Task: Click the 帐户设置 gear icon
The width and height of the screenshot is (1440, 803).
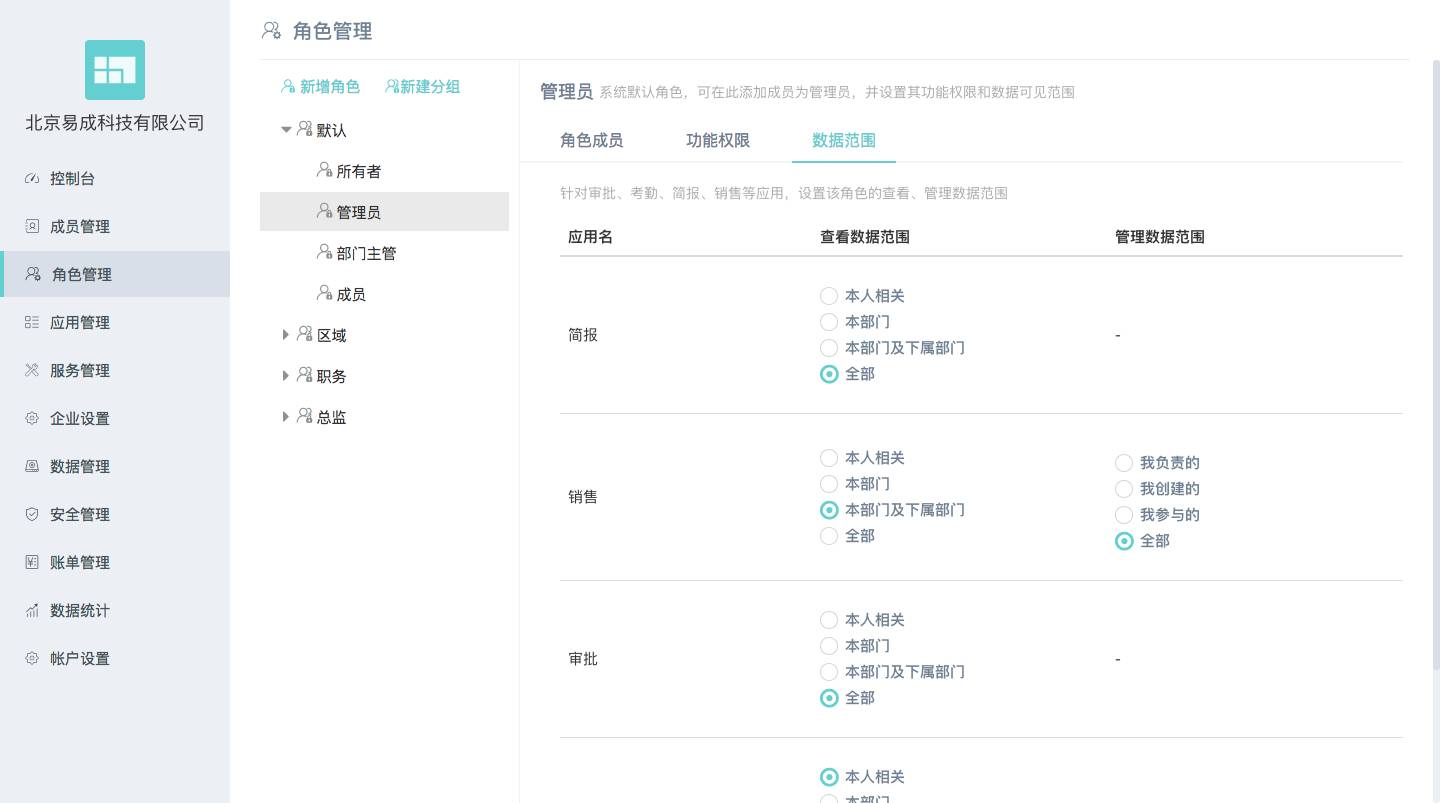Action: tap(32, 659)
